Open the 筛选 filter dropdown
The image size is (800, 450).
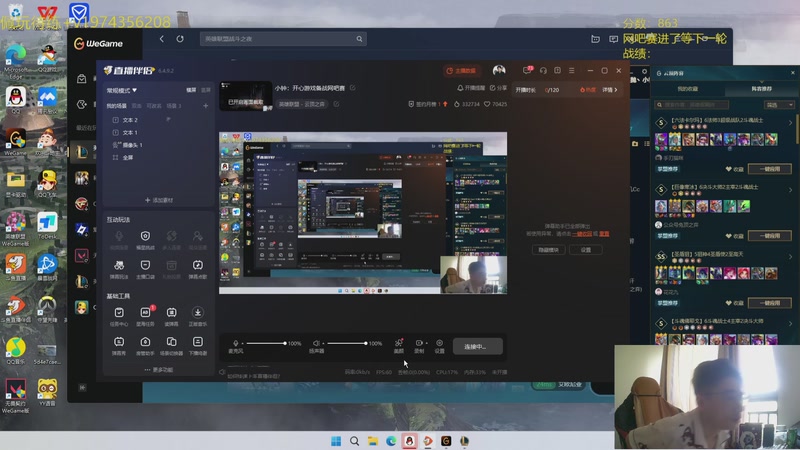tap(780, 105)
